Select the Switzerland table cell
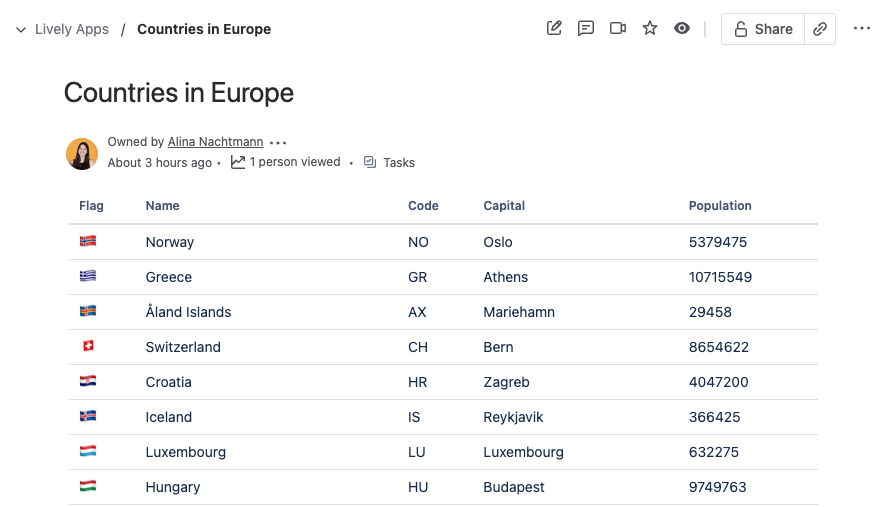 [x=183, y=347]
